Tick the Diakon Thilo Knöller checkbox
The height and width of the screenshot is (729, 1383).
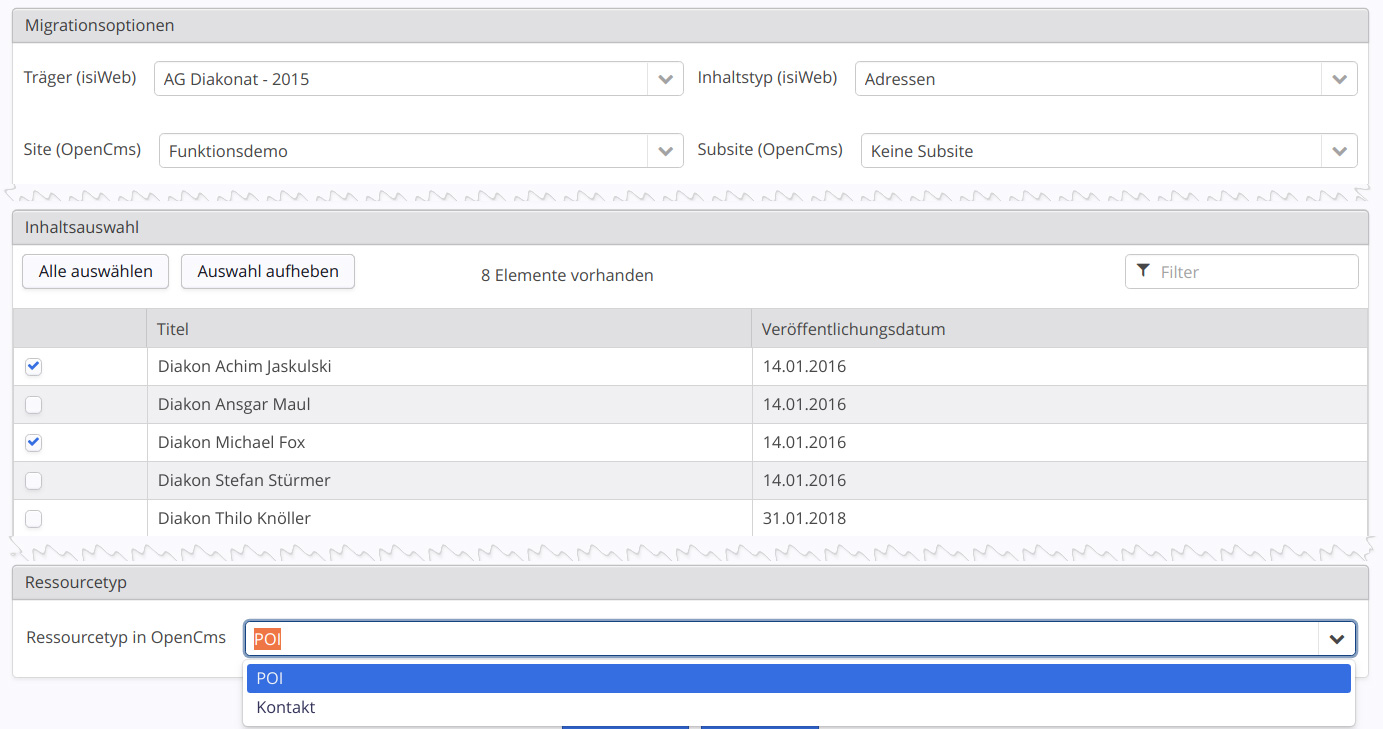[34, 519]
